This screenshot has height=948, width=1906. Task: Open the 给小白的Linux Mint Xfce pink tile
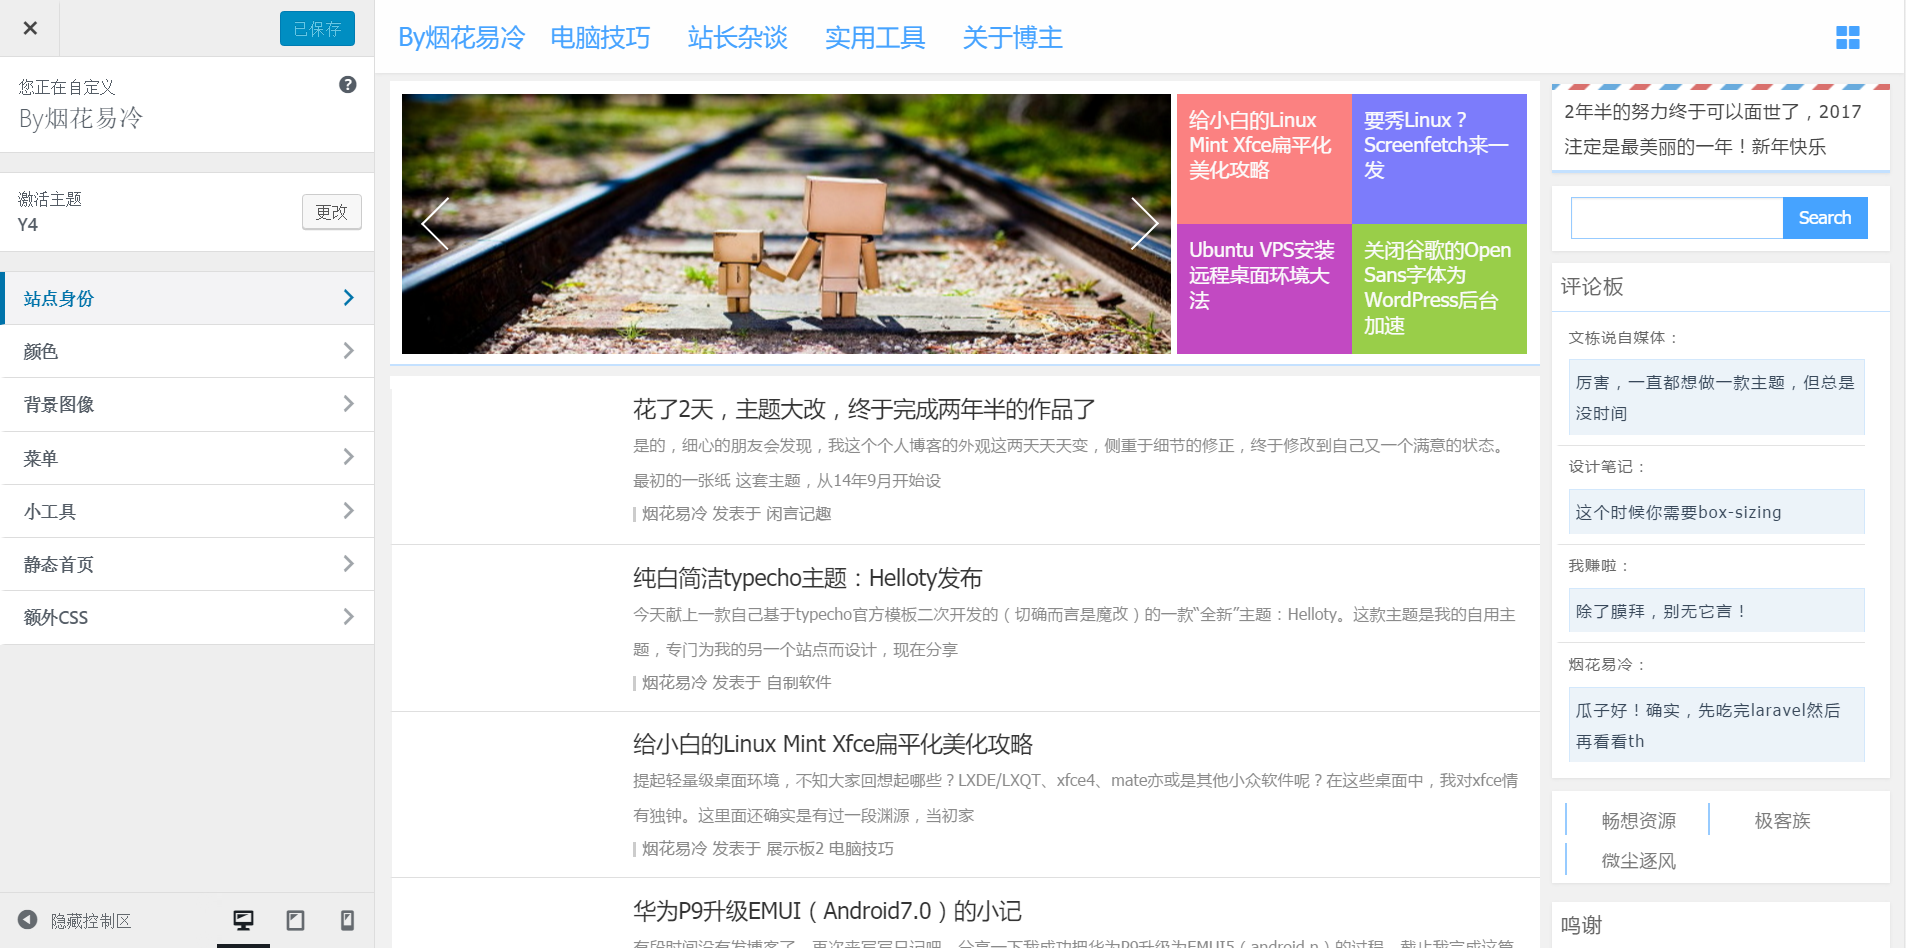click(x=1264, y=159)
